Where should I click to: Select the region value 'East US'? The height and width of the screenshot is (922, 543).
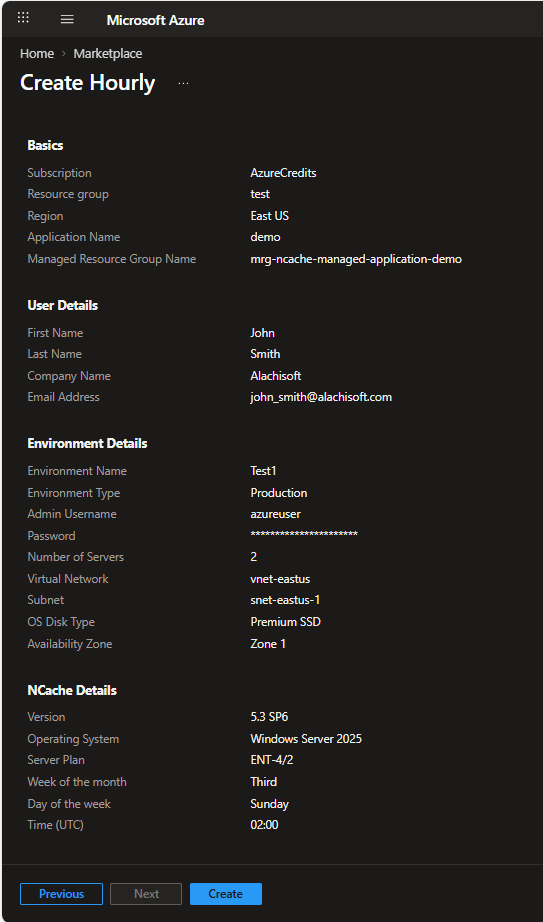(x=269, y=216)
